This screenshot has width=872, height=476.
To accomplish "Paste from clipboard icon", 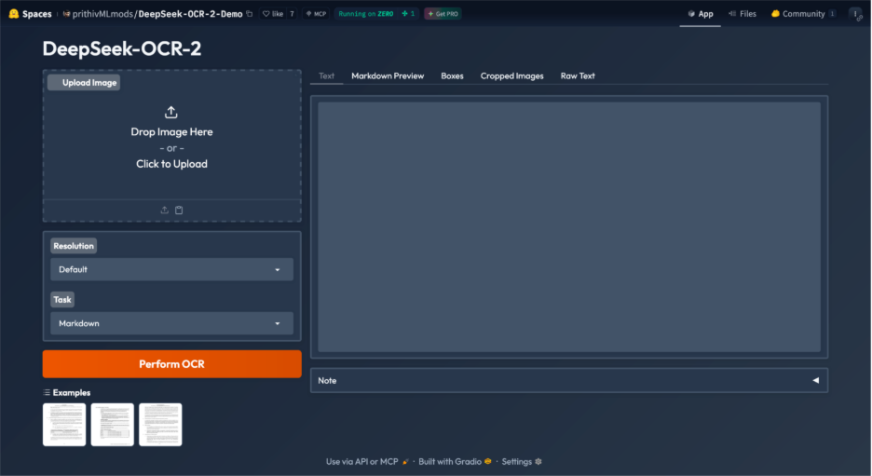I will click(x=179, y=210).
